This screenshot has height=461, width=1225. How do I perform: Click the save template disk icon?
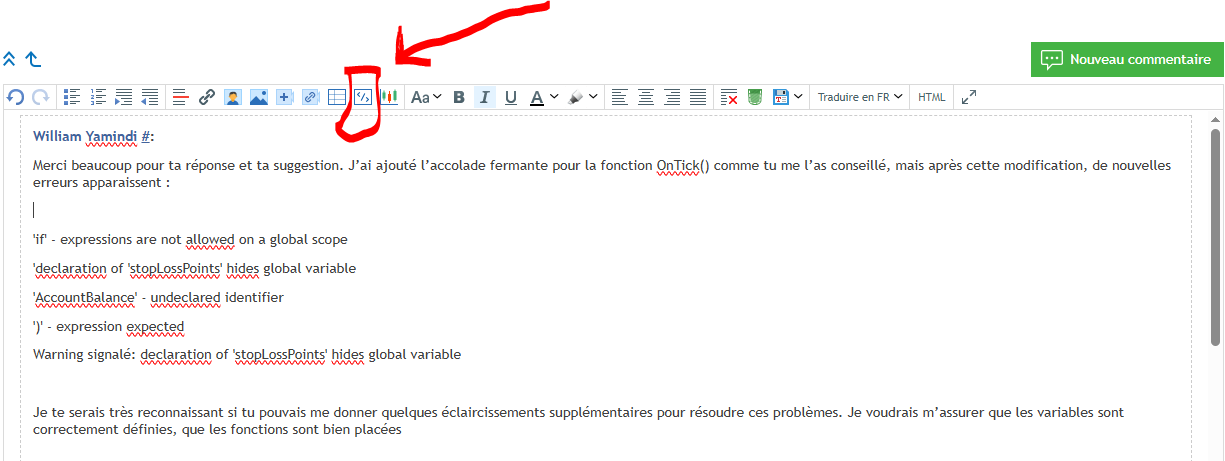click(781, 97)
